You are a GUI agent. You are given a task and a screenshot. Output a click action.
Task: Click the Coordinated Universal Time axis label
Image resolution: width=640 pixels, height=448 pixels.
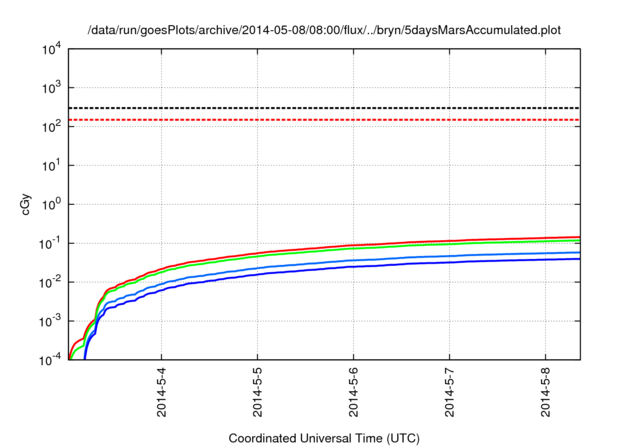click(324, 438)
